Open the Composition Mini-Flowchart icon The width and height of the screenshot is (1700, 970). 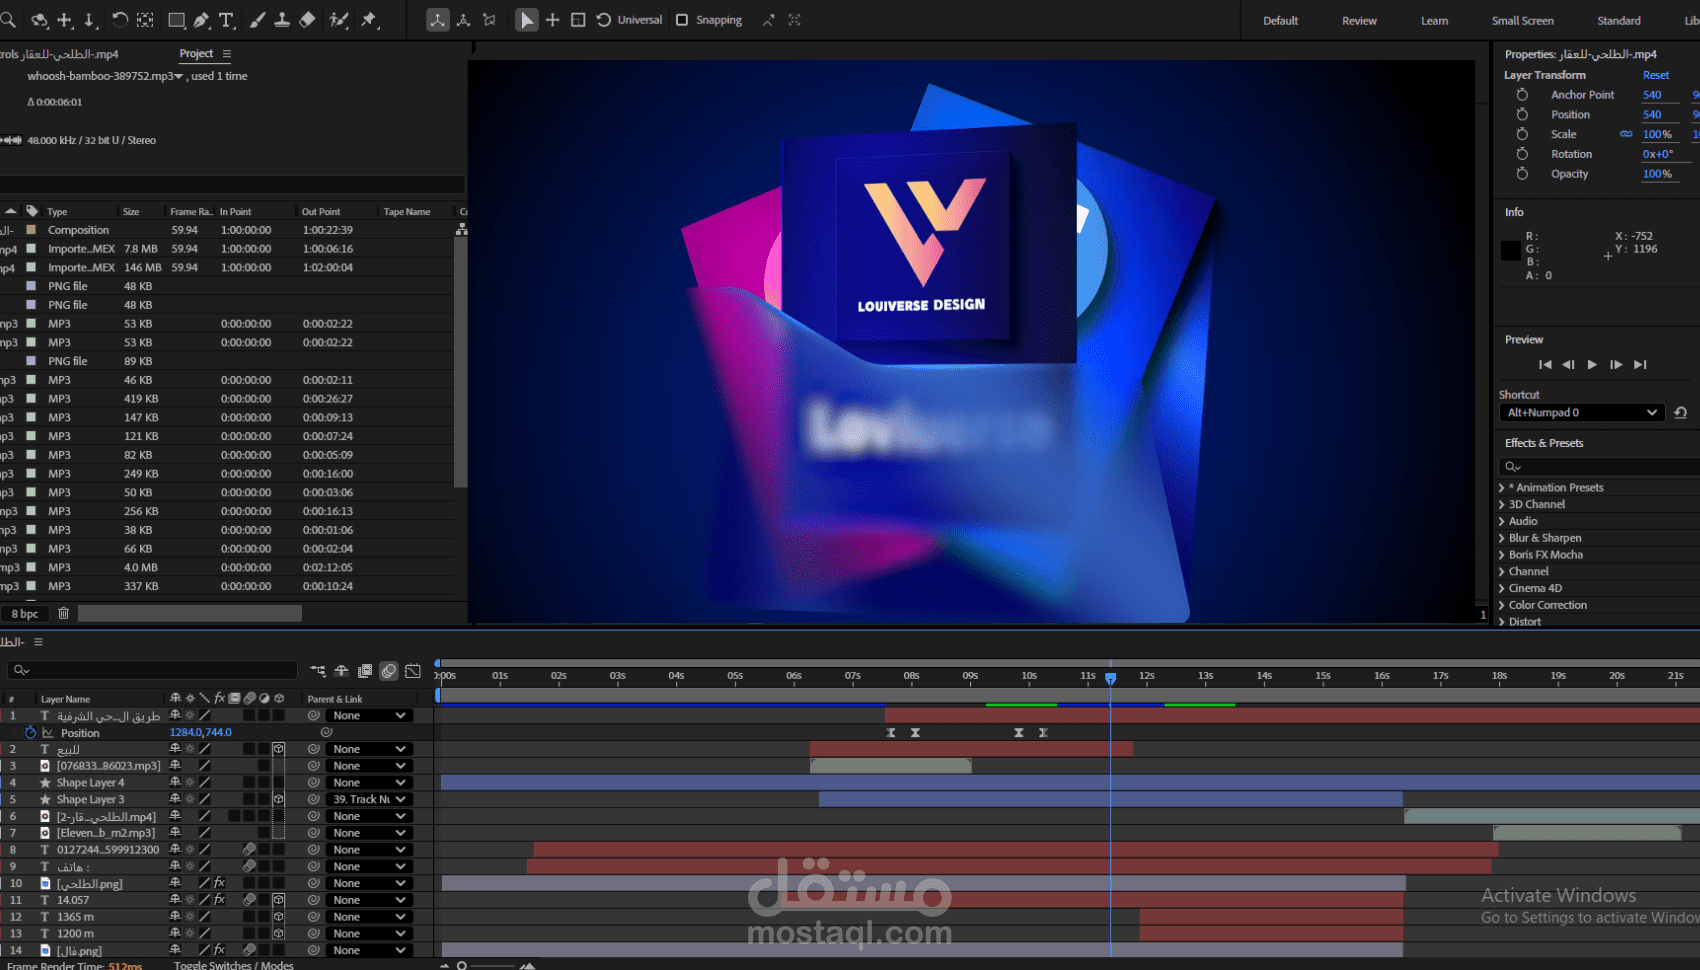(x=318, y=671)
